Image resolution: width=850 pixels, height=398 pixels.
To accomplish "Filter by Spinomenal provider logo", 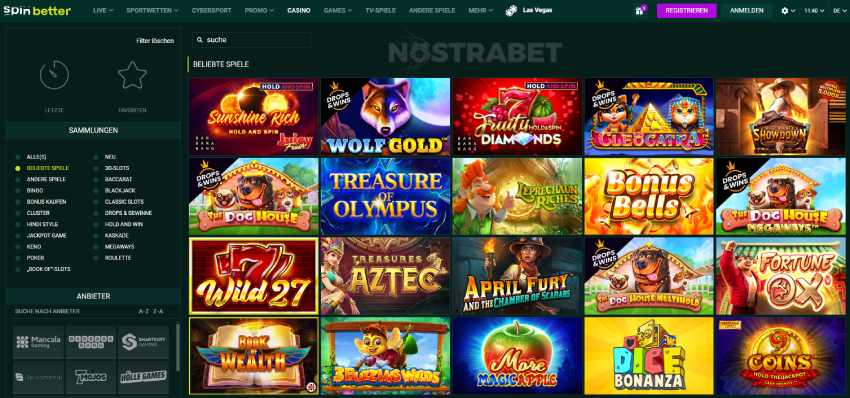I will tap(38, 377).
